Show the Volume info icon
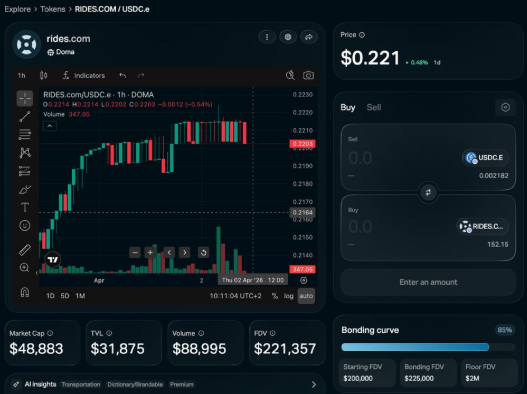The width and height of the screenshot is (527, 394). click(201, 333)
